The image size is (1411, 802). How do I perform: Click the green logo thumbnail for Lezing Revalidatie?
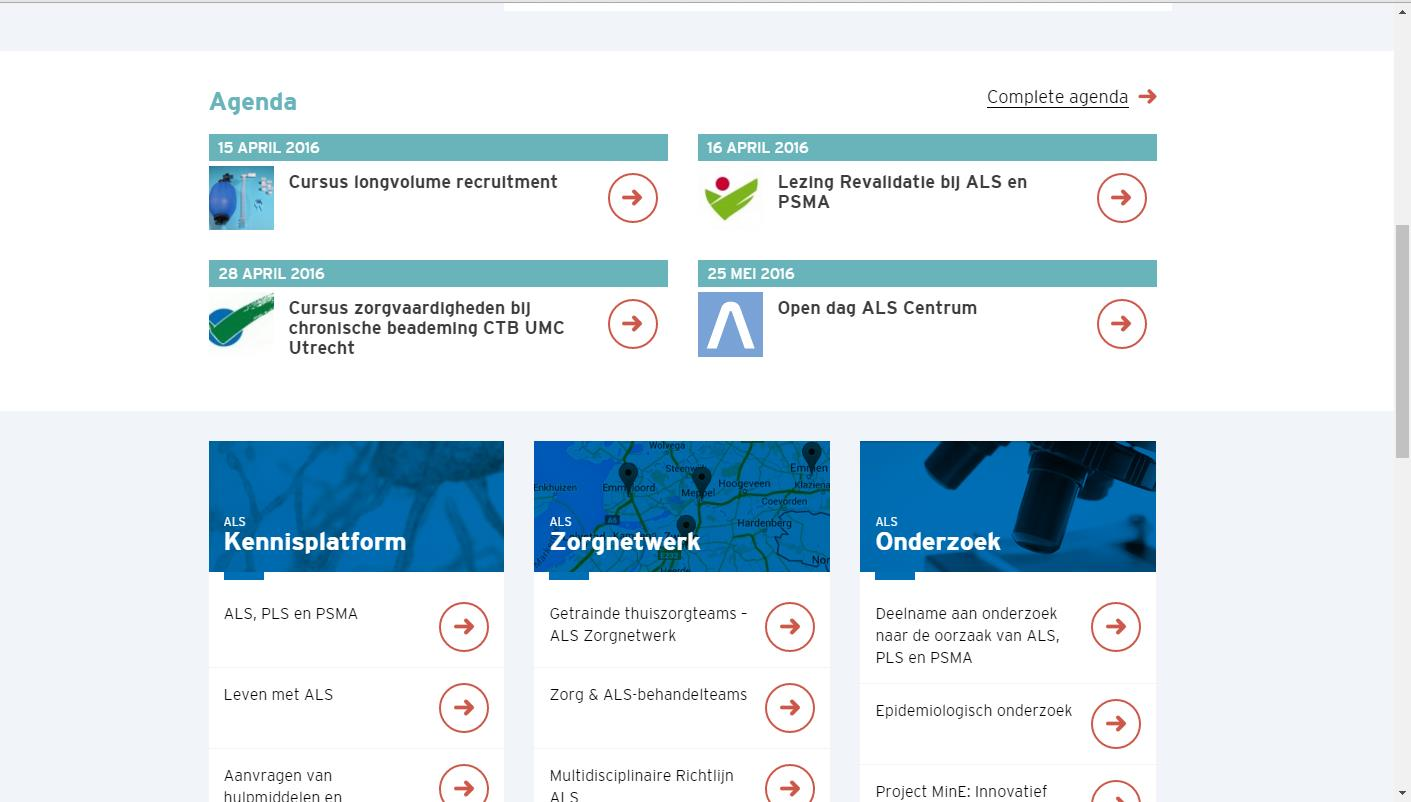click(730, 198)
